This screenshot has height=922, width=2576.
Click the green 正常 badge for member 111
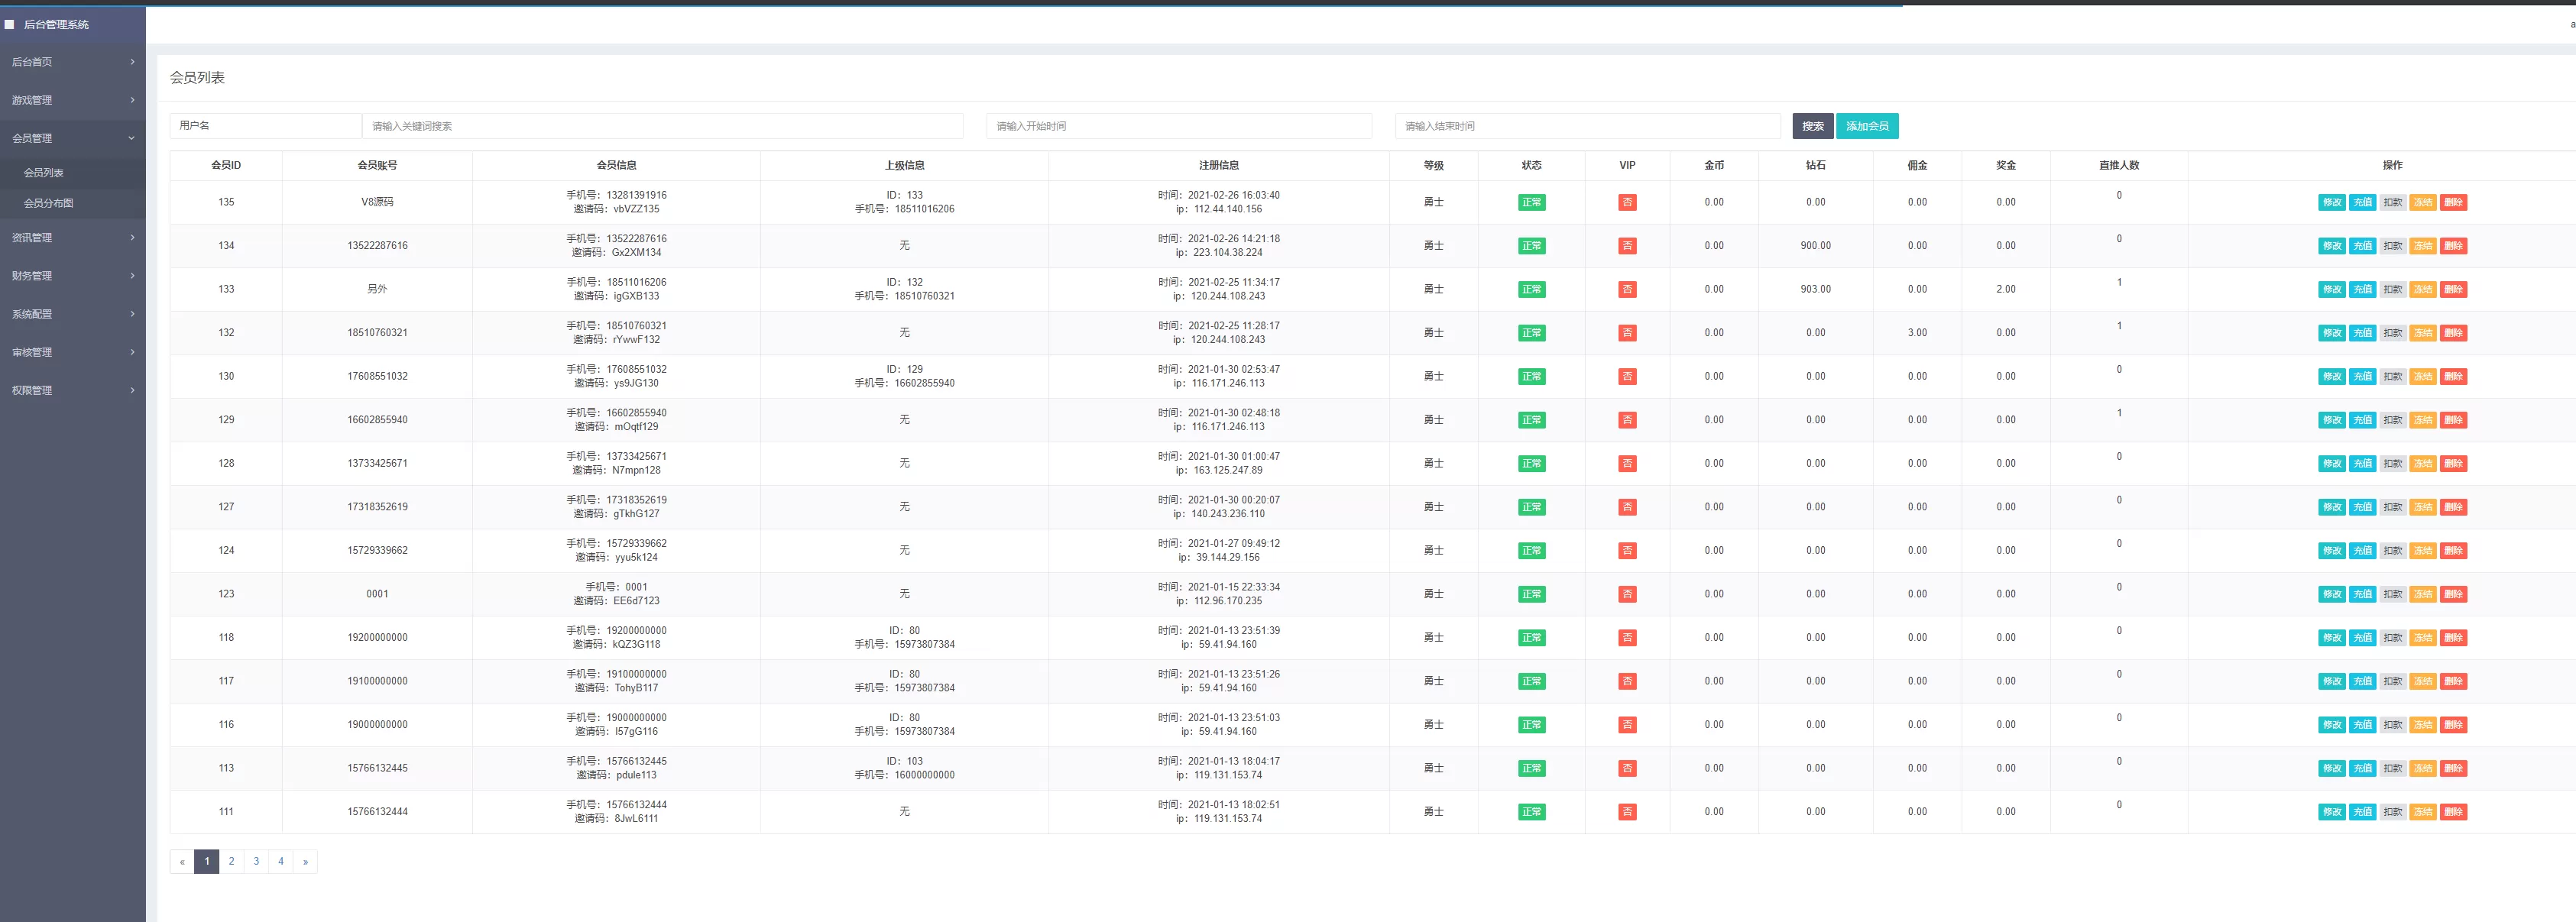click(1531, 812)
